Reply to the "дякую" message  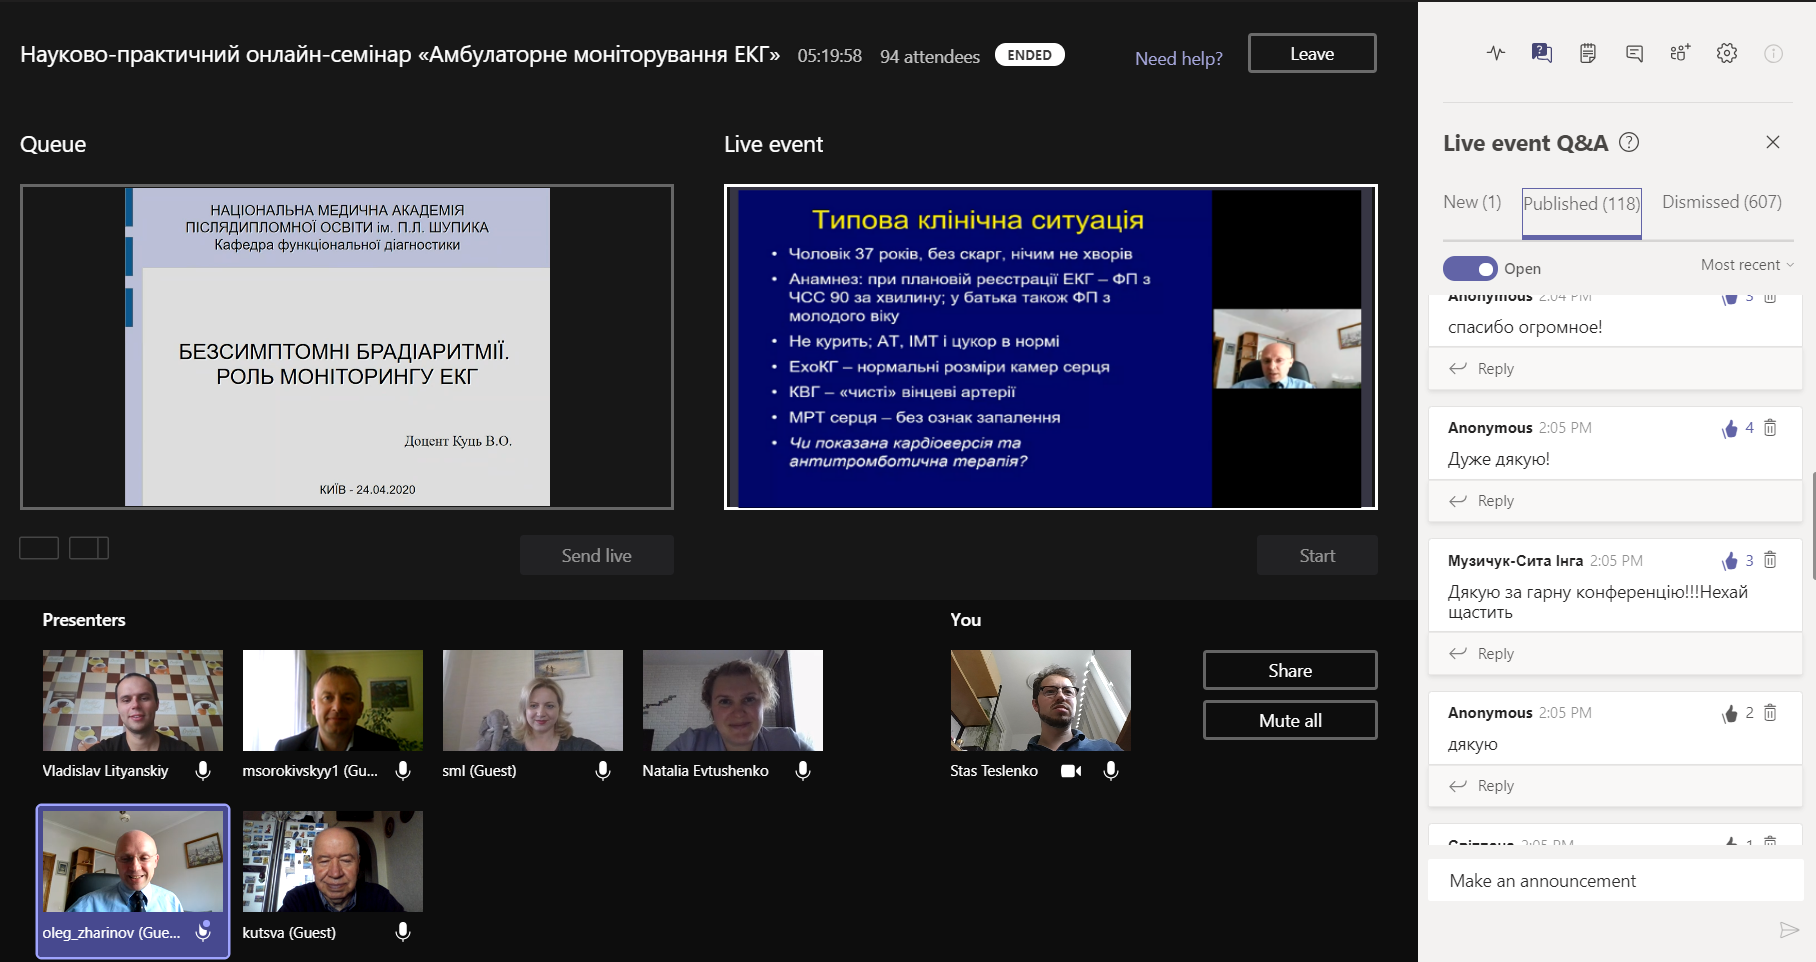[1482, 786]
